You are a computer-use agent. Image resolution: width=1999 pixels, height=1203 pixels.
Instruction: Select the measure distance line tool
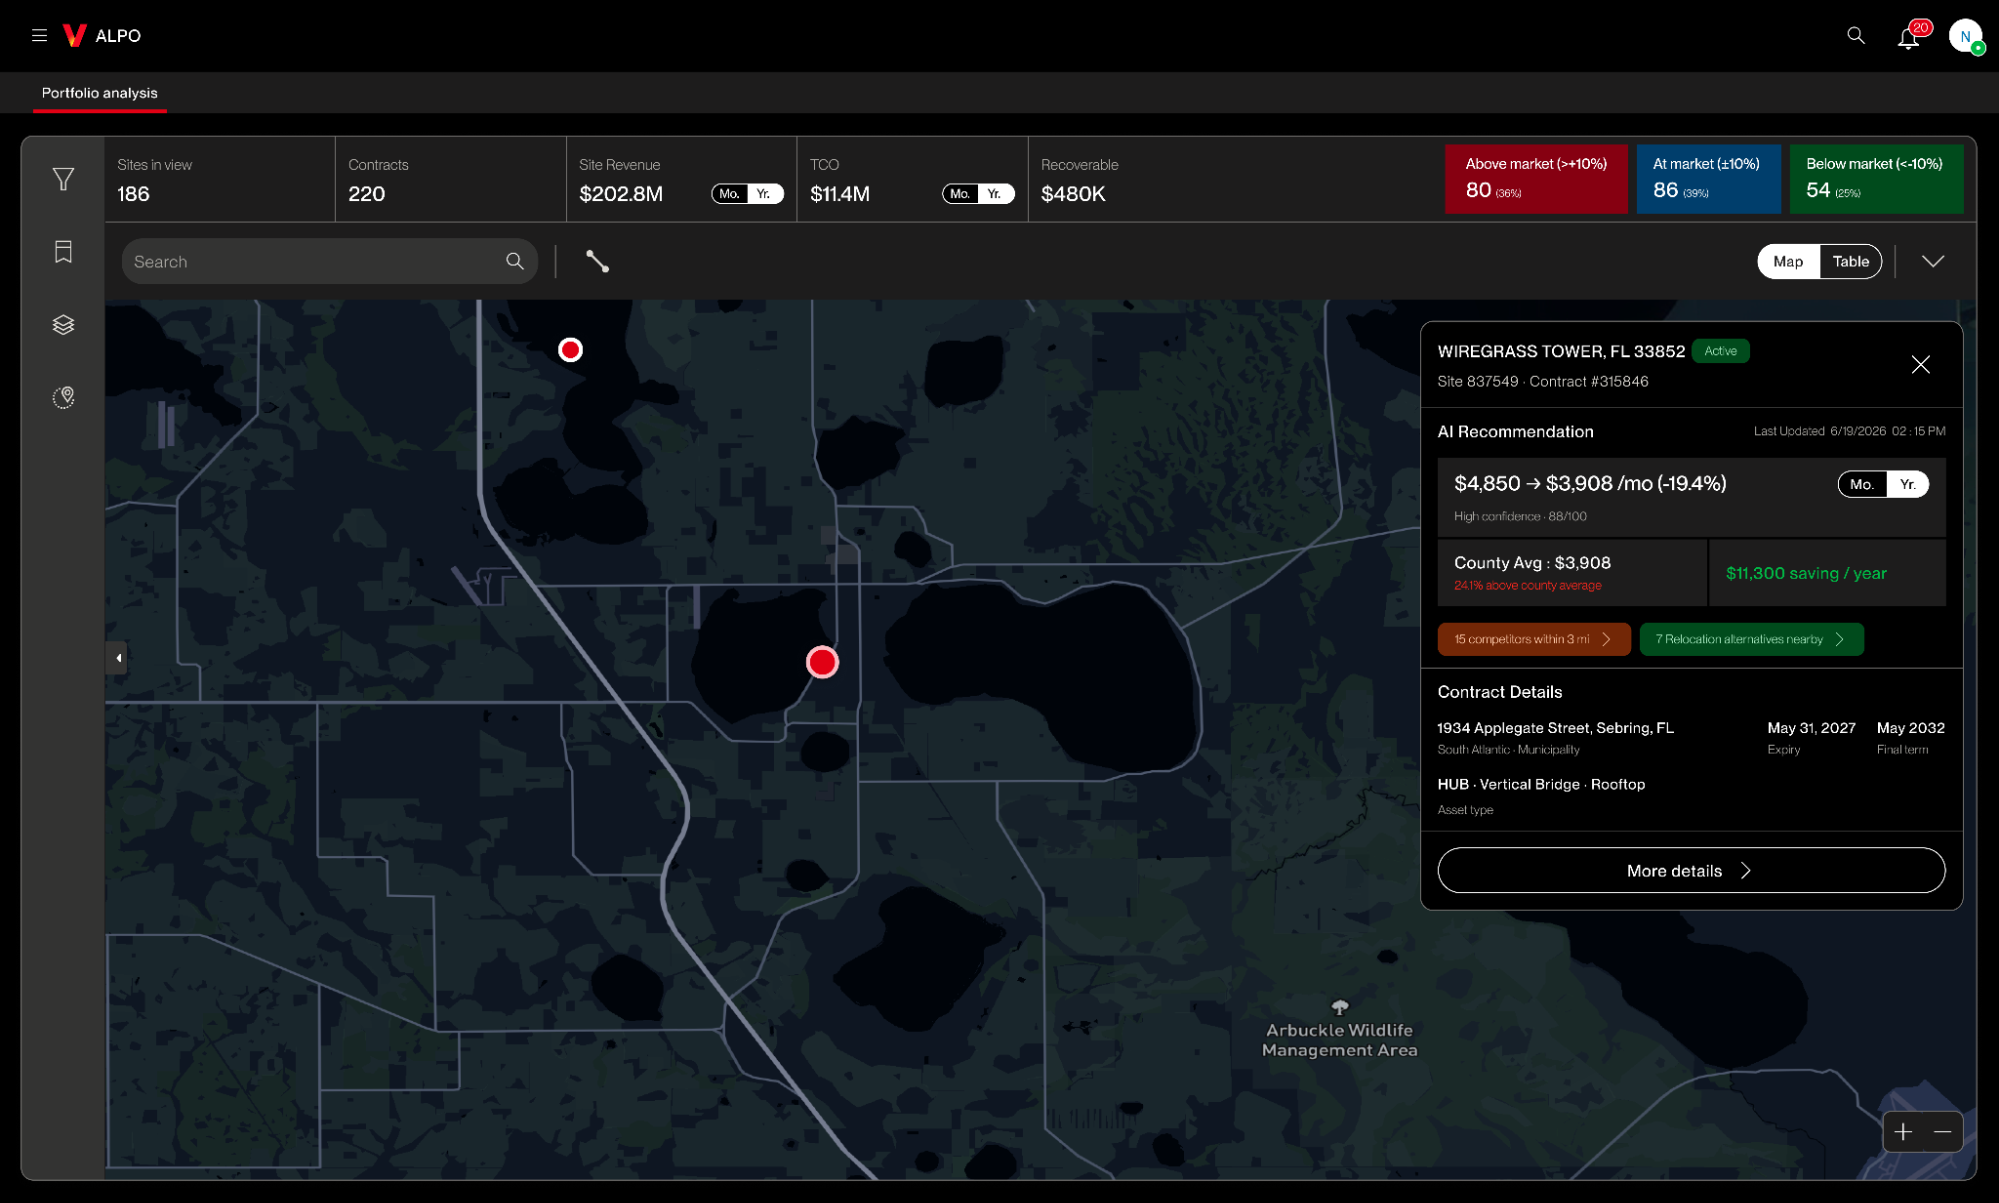click(597, 261)
